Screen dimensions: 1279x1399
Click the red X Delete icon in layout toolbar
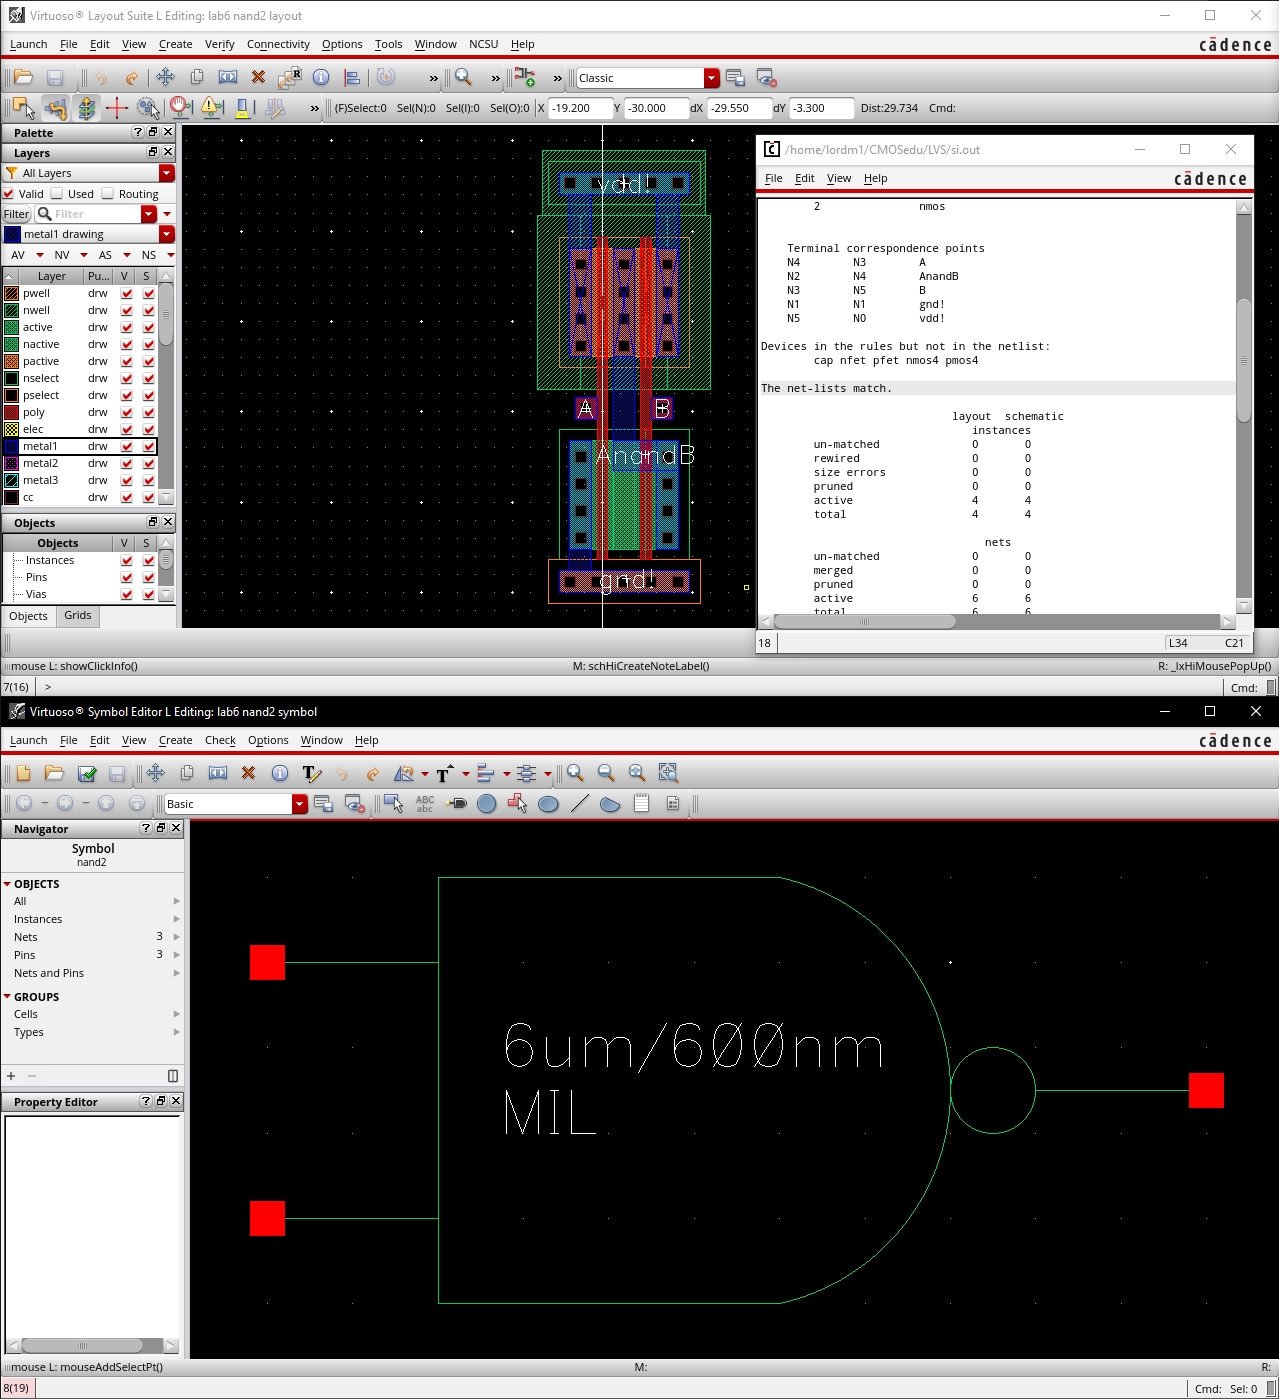click(x=258, y=78)
